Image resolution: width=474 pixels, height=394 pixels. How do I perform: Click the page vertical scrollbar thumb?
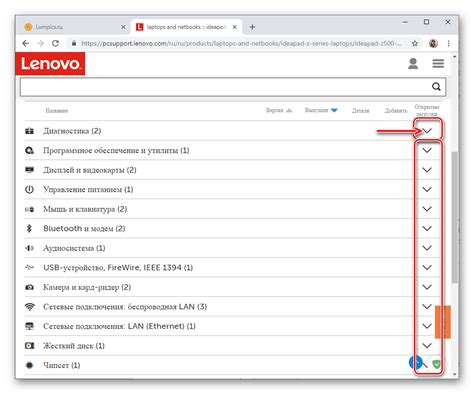tap(454, 217)
